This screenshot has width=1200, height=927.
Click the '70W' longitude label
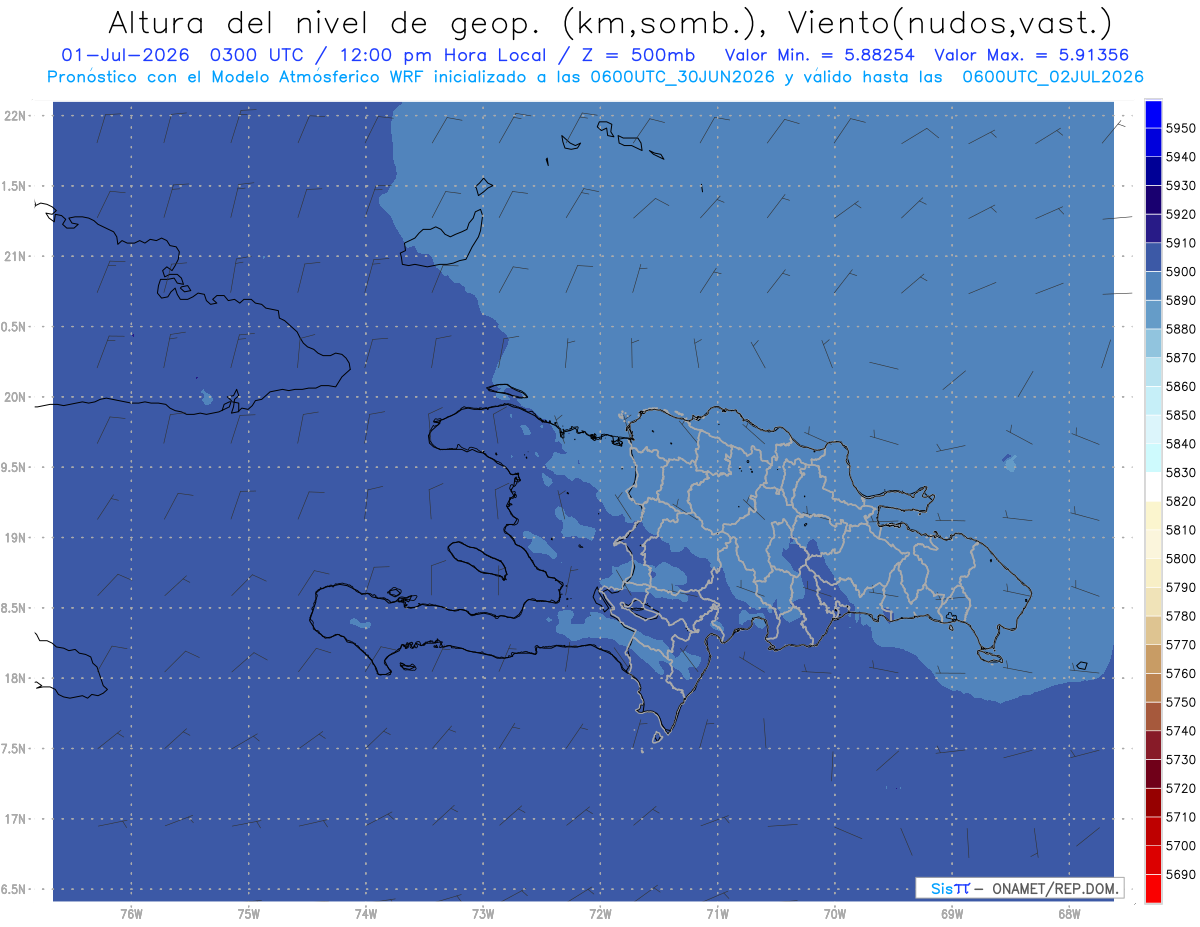click(835, 914)
